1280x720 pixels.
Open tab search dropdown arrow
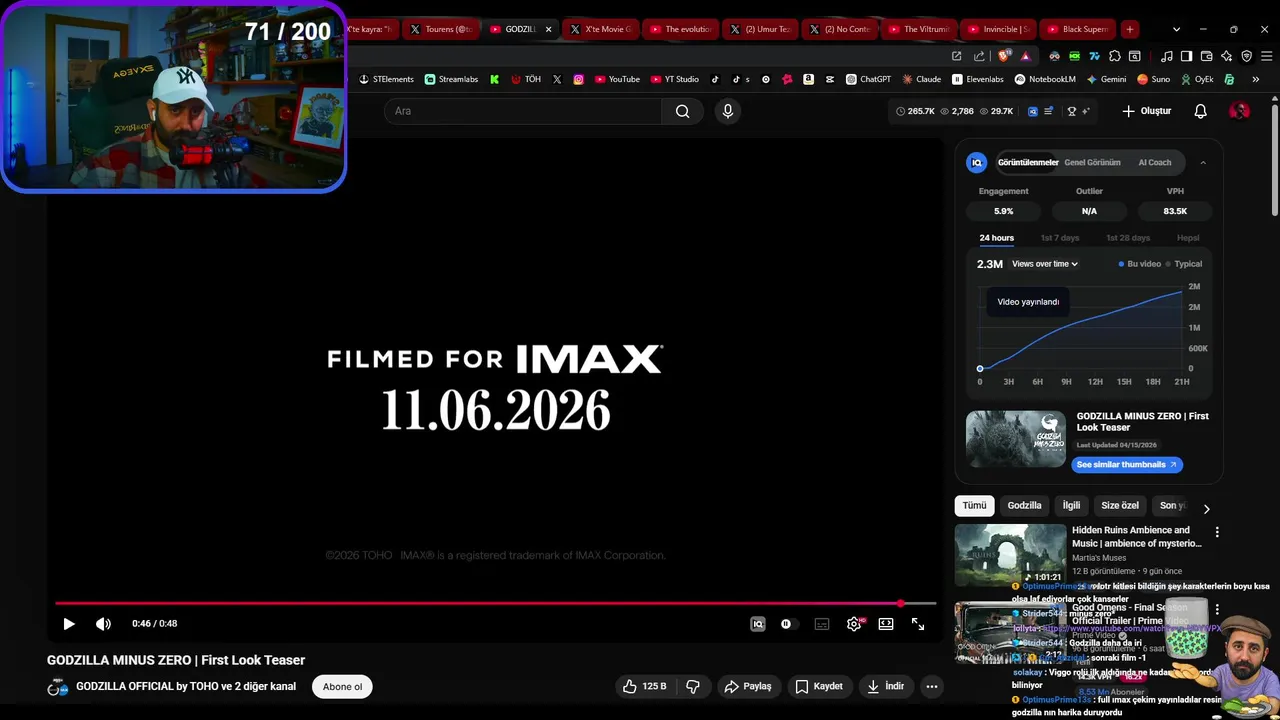[1176, 29]
